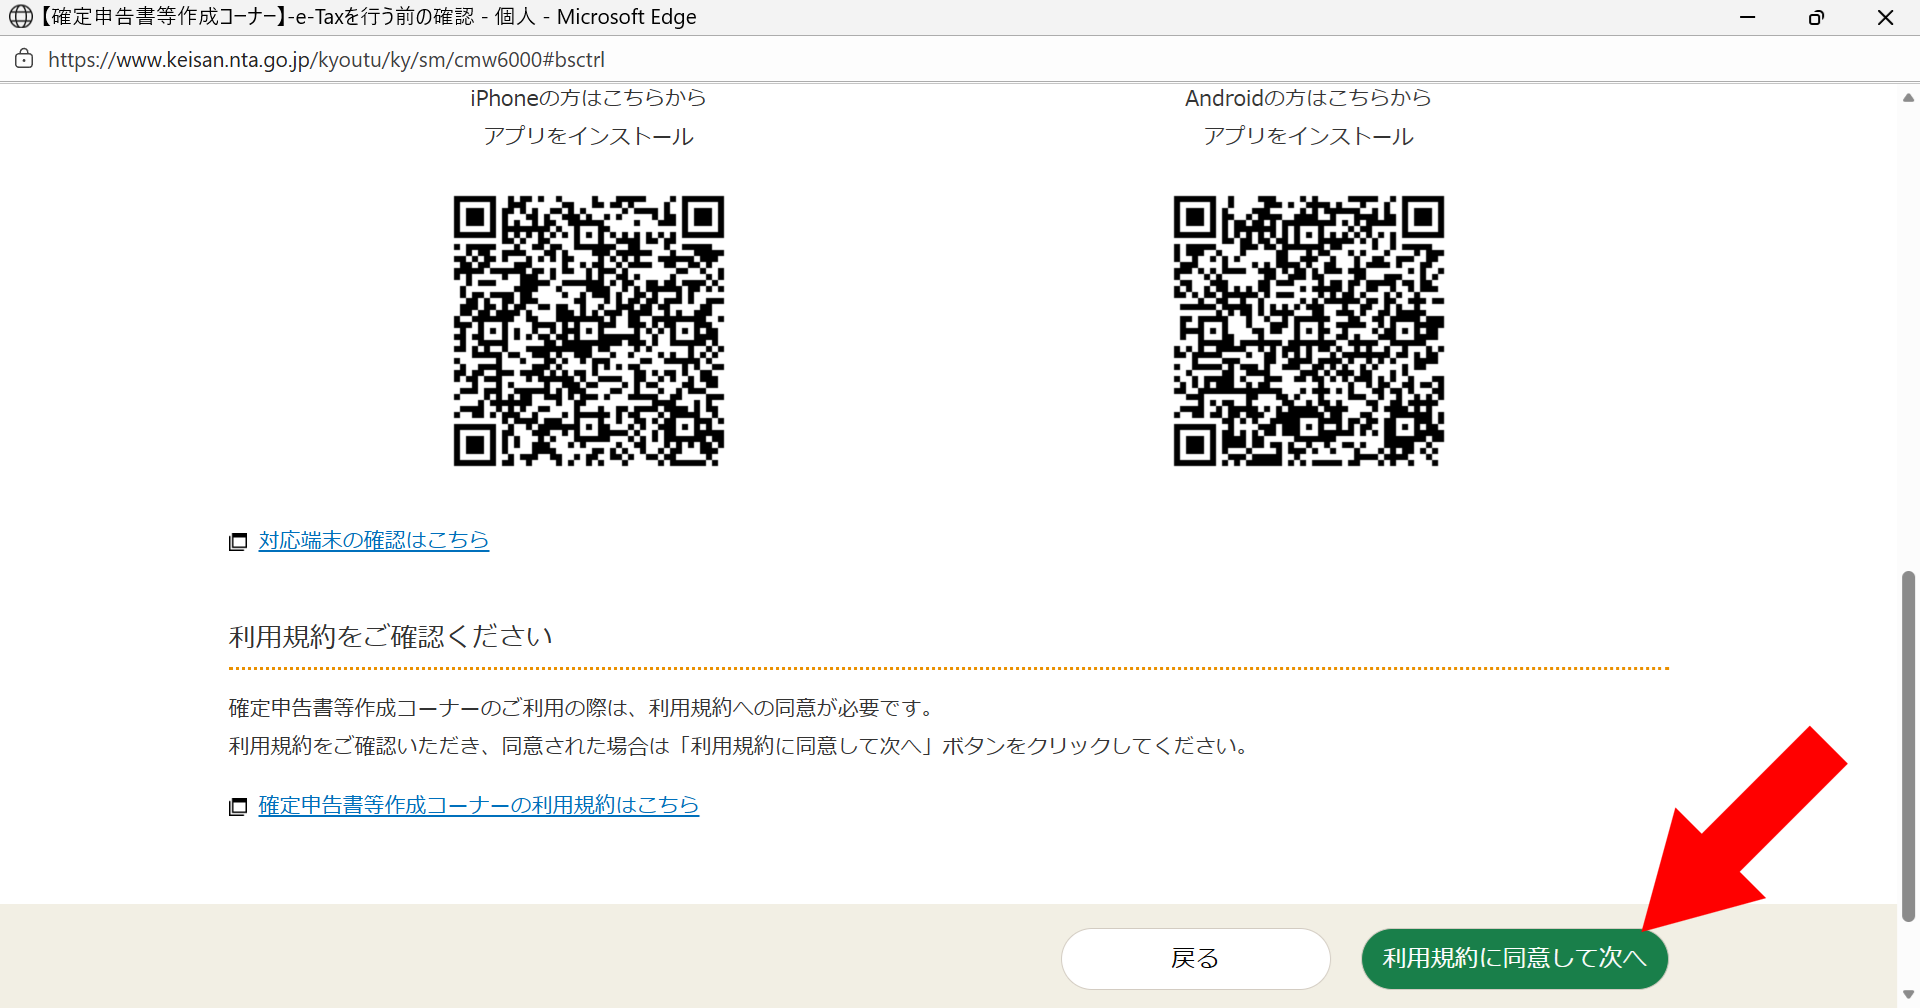The image size is (1920, 1008).
Task: Click the new-window icon beside the 利用規約 link
Action: (238, 807)
